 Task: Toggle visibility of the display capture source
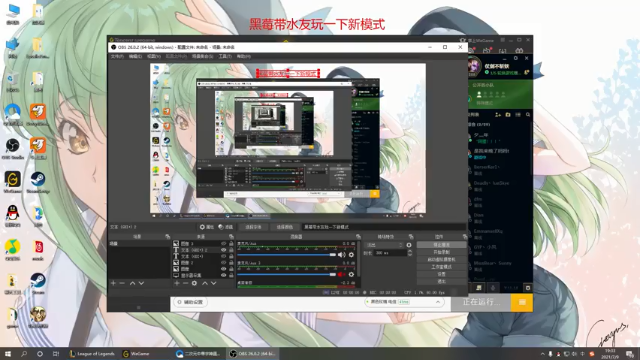pyautogui.click(x=223, y=275)
